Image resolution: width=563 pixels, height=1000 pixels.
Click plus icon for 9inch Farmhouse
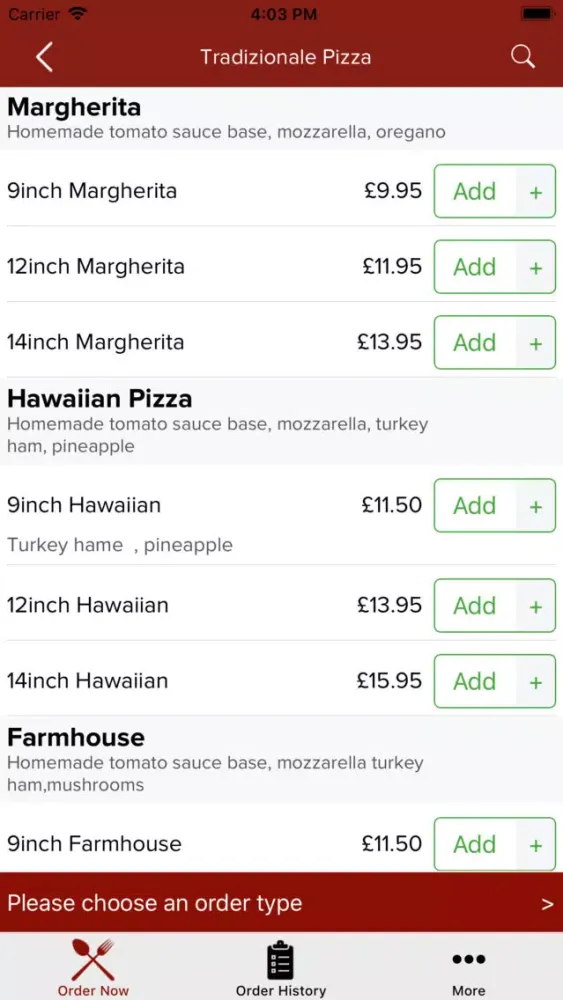(x=536, y=844)
